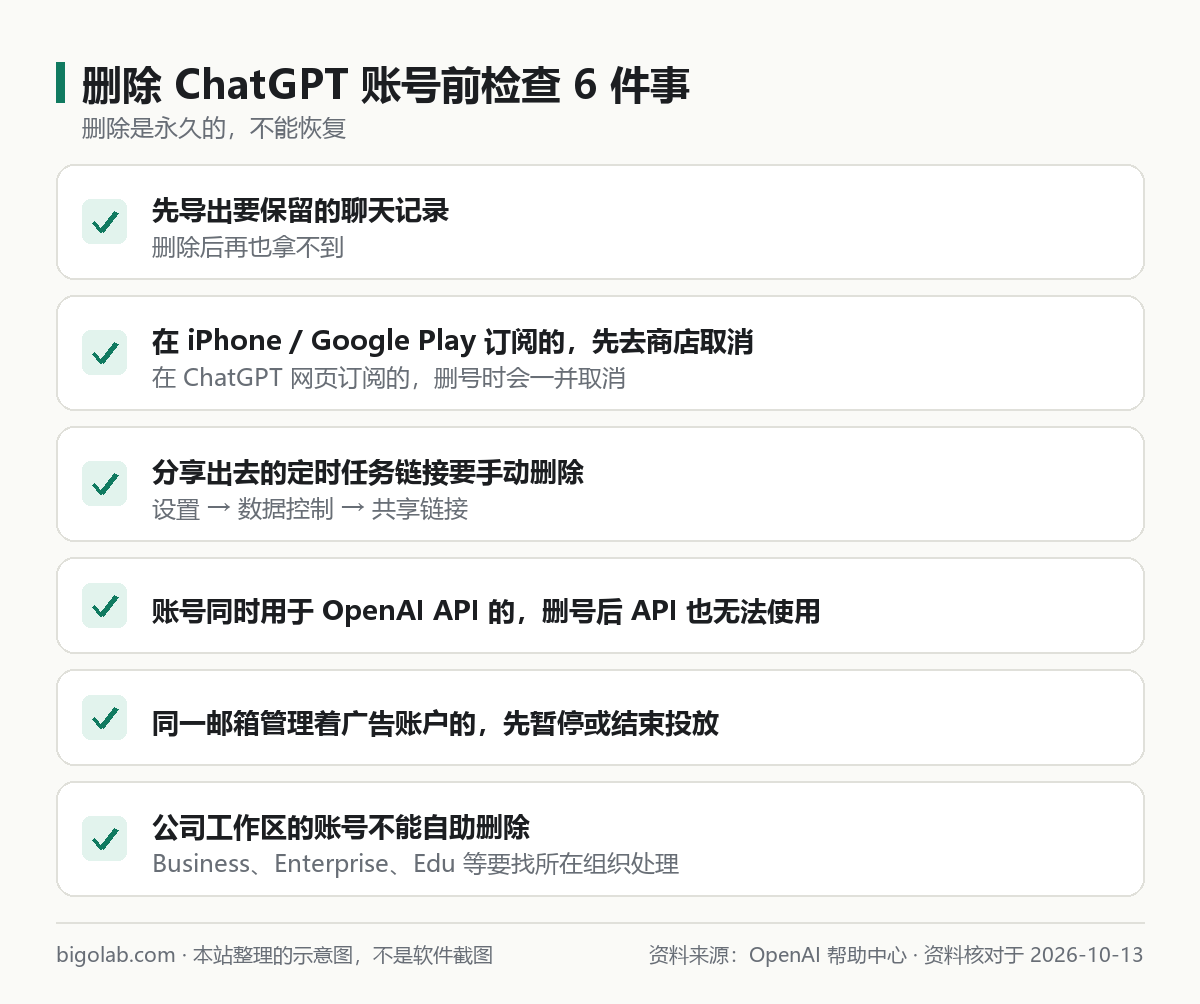This screenshot has width=1200, height=1004.
Task: Click the heading 删除 ChatGPT 账号前检查 6 件事
Action: click(385, 85)
